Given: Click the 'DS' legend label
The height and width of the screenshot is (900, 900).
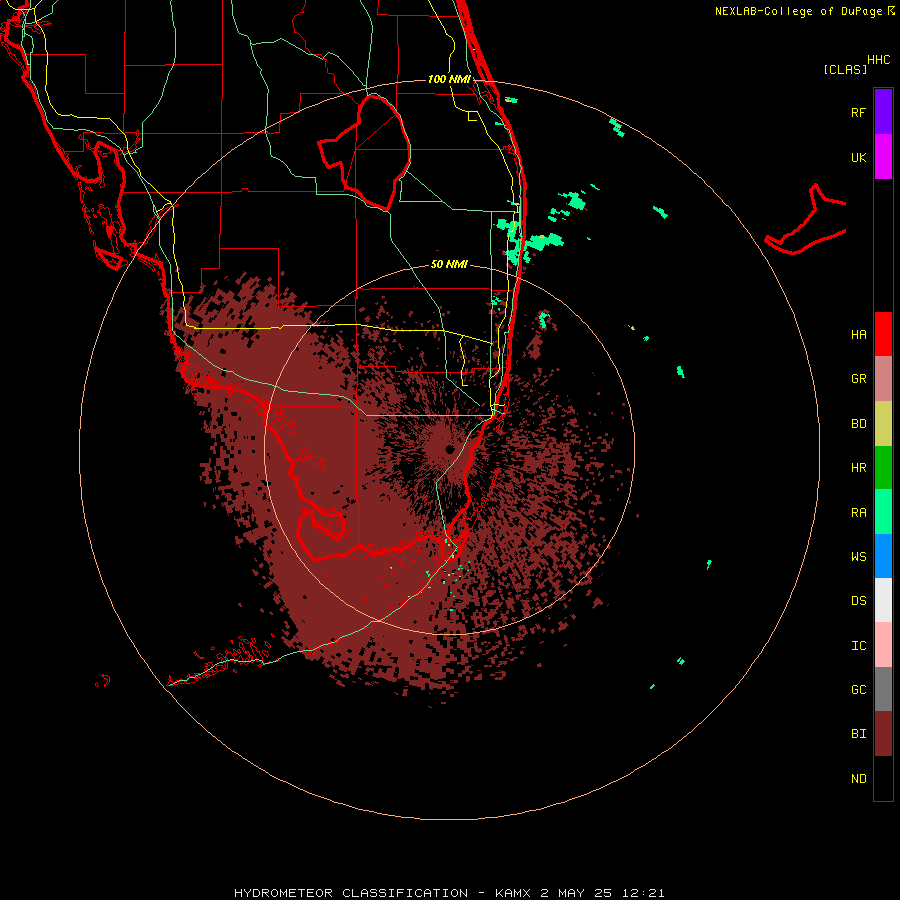Looking at the screenshot, I should click(858, 600).
